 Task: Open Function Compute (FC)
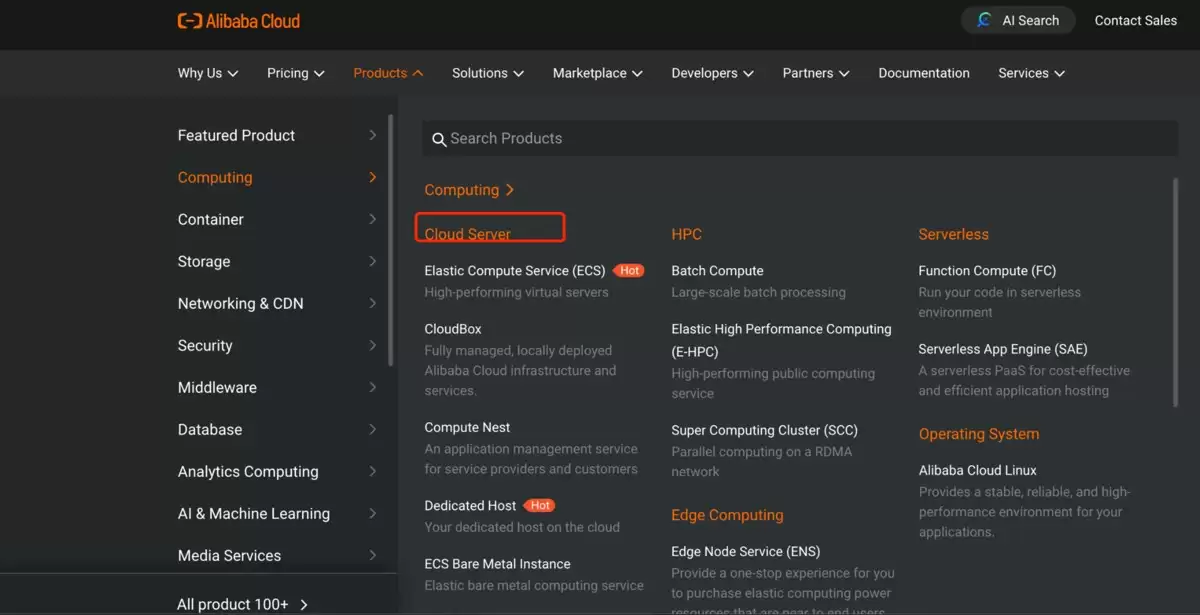pyautogui.click(x=987, y=271)
